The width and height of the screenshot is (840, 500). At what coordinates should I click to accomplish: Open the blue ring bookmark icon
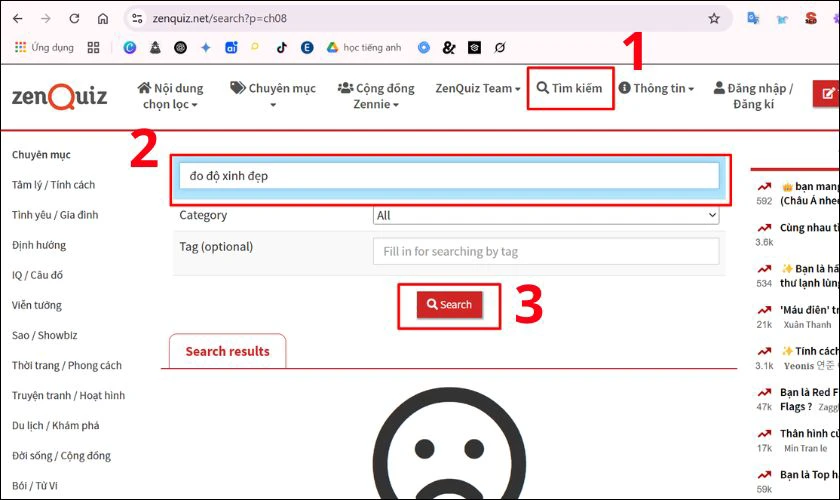click(x=424, y=48)
